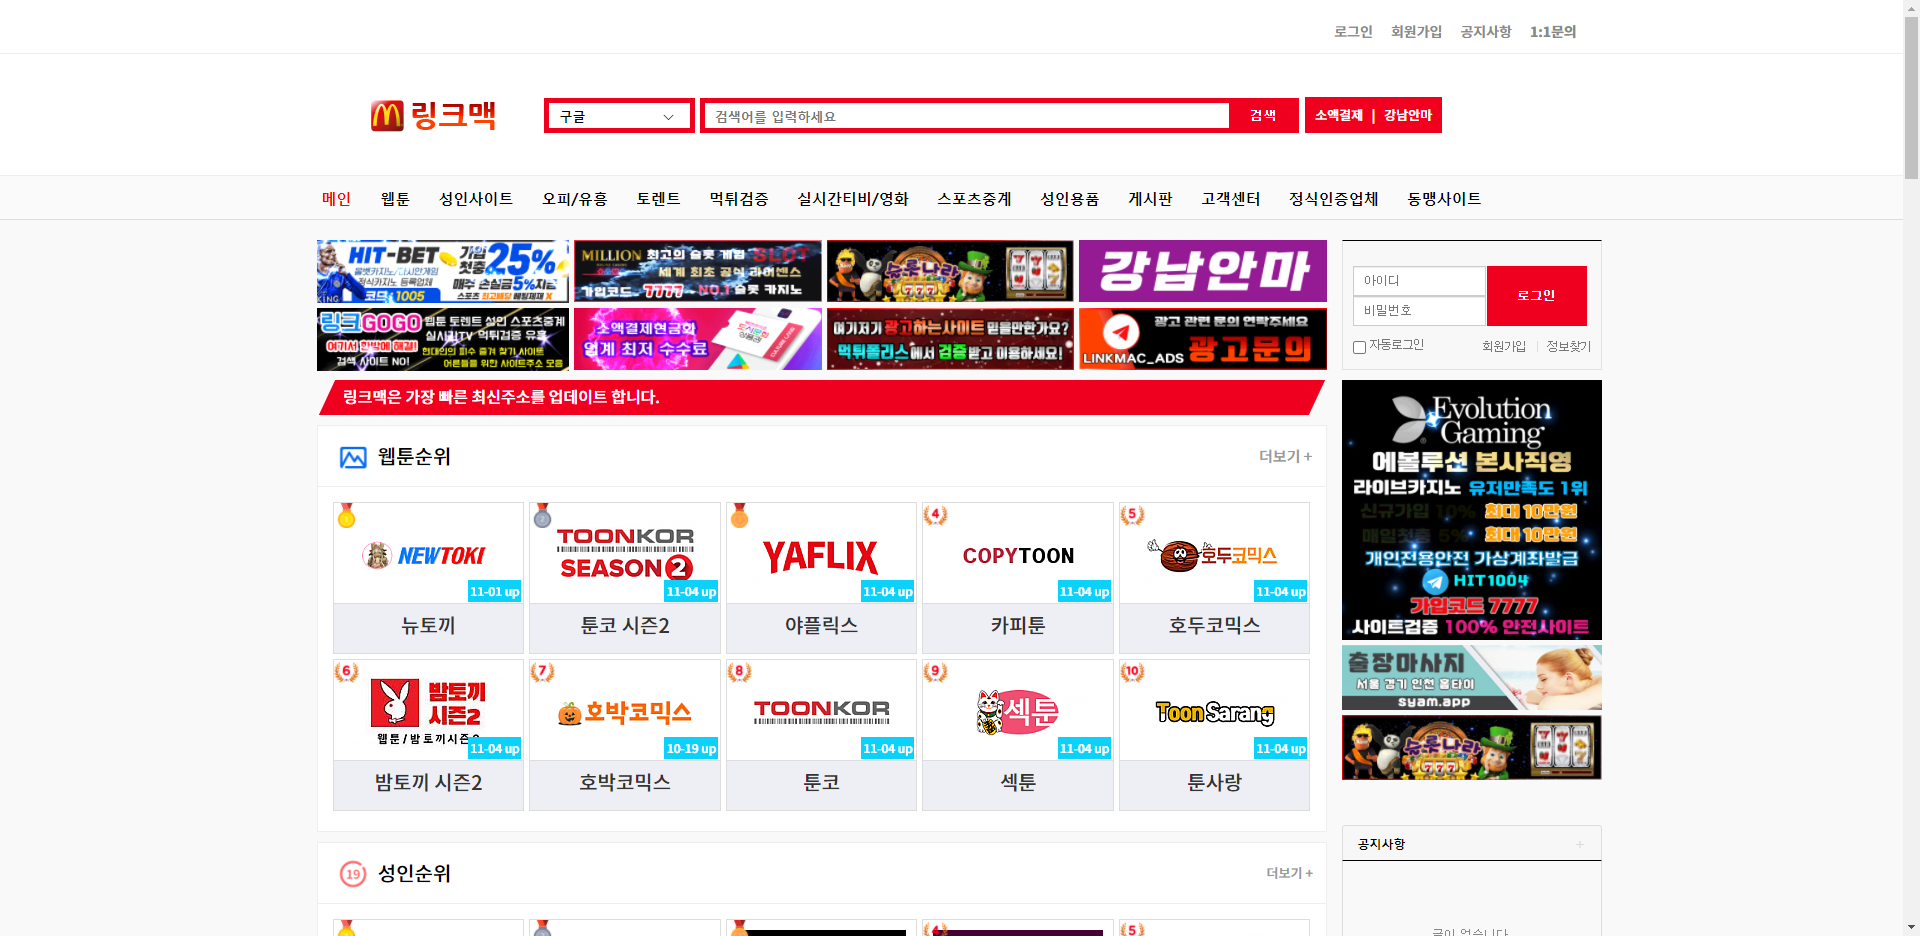Open the large 강남안마 purple banner
1920x936 pixels.
point(1203,271)
